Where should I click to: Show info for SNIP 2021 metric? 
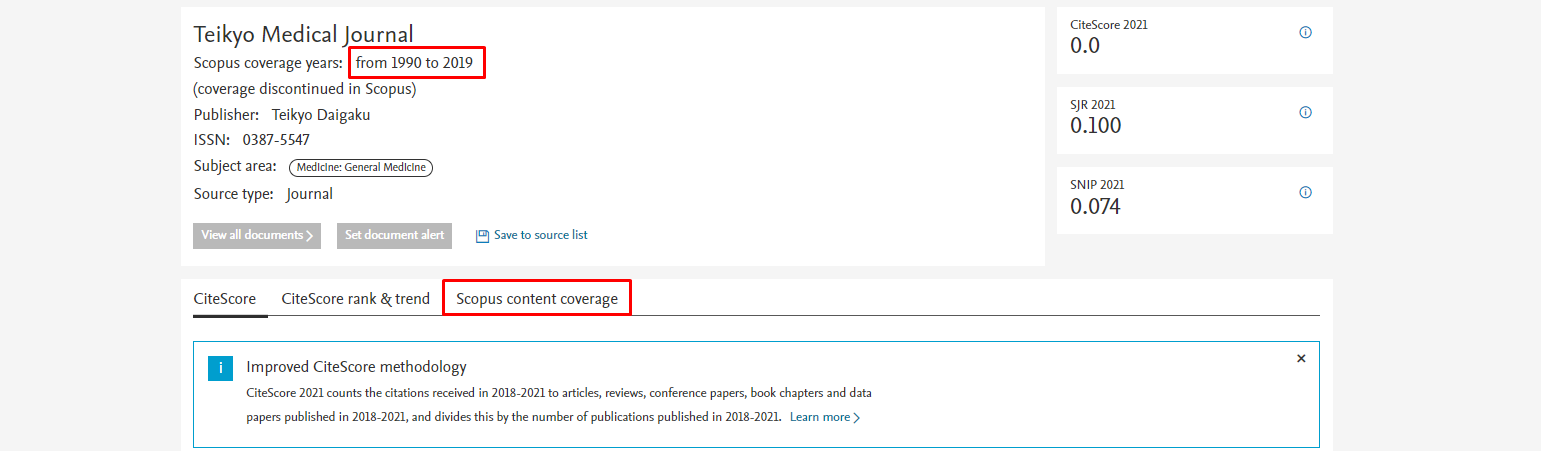pyautogui.click(x=1305, y=192)
